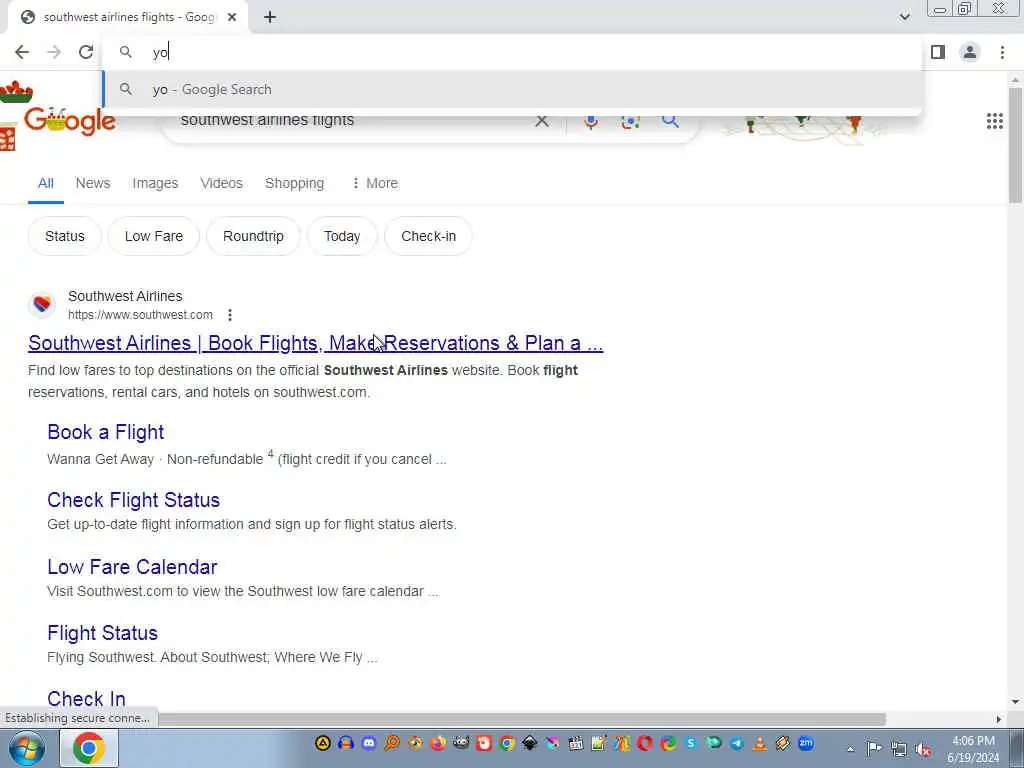The image size is (1024, 768).
Task: Toggle the Chrome side panel
Action: pos(938,52)
